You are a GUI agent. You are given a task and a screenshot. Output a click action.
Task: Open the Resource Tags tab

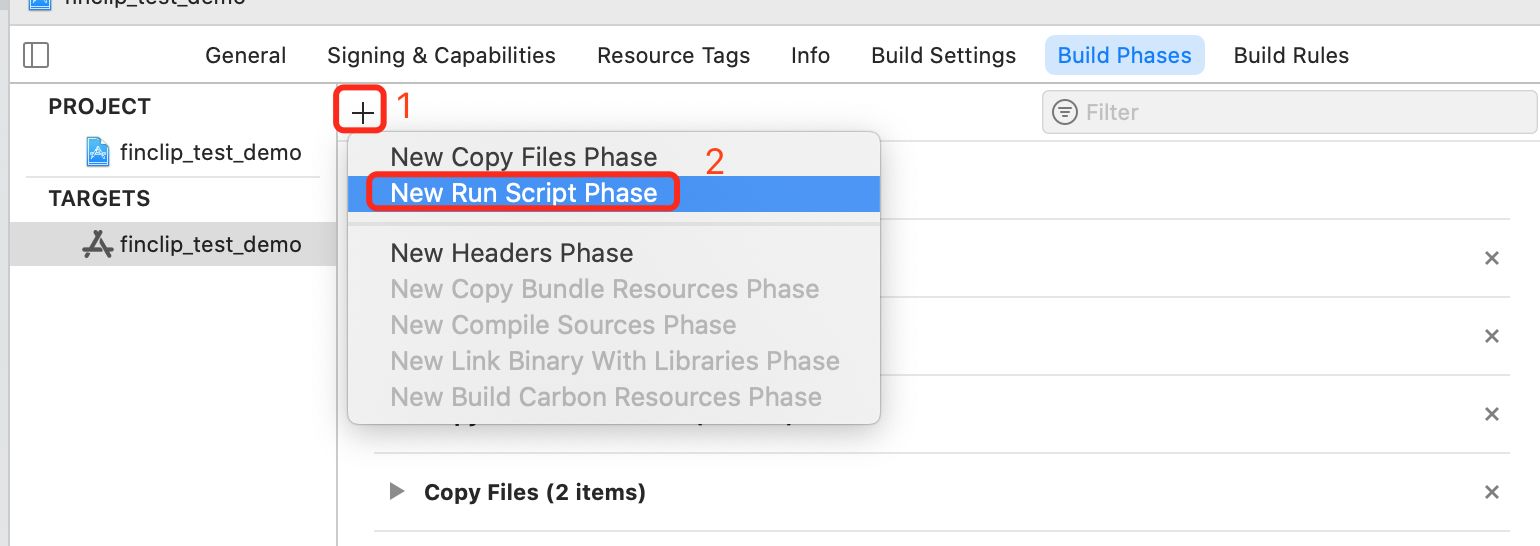click(x=673, y=56)
